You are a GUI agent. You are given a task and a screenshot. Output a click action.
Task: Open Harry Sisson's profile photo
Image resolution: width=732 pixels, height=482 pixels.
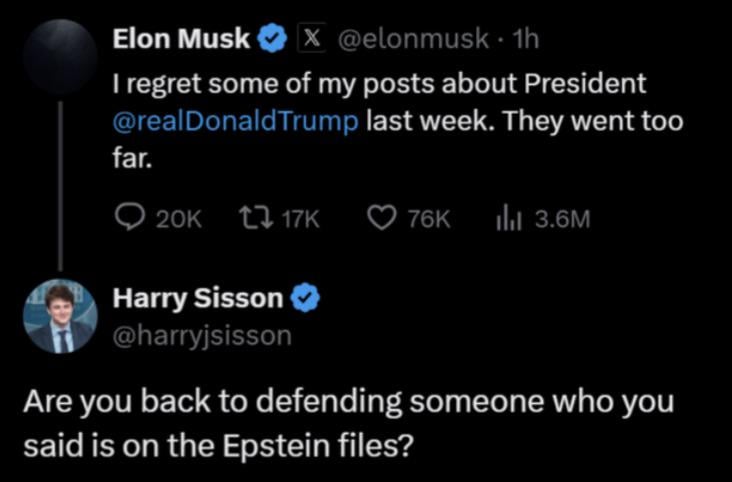[59, 316]
